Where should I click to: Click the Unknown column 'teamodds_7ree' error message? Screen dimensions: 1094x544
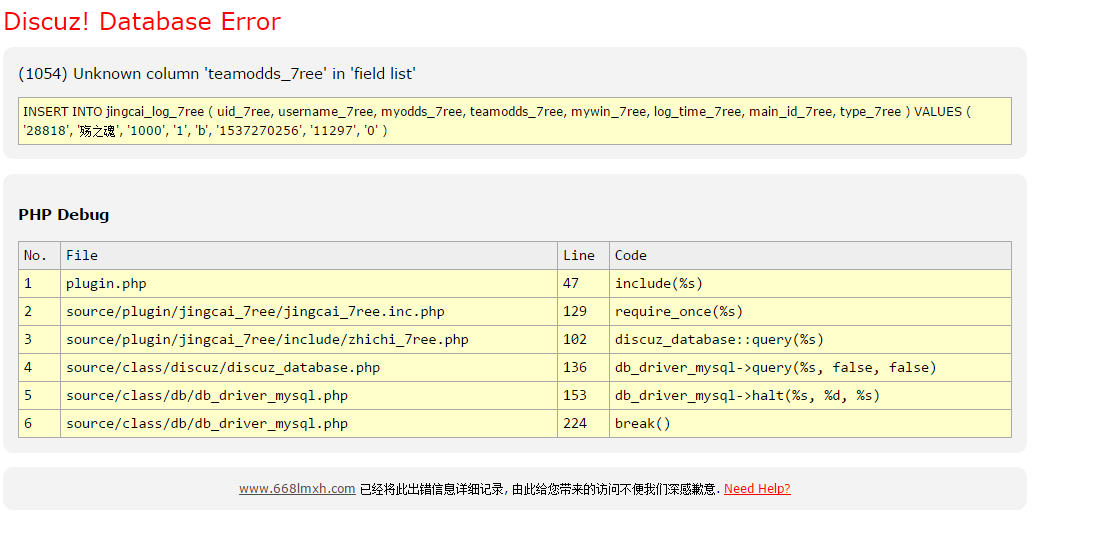pos(217,74)
